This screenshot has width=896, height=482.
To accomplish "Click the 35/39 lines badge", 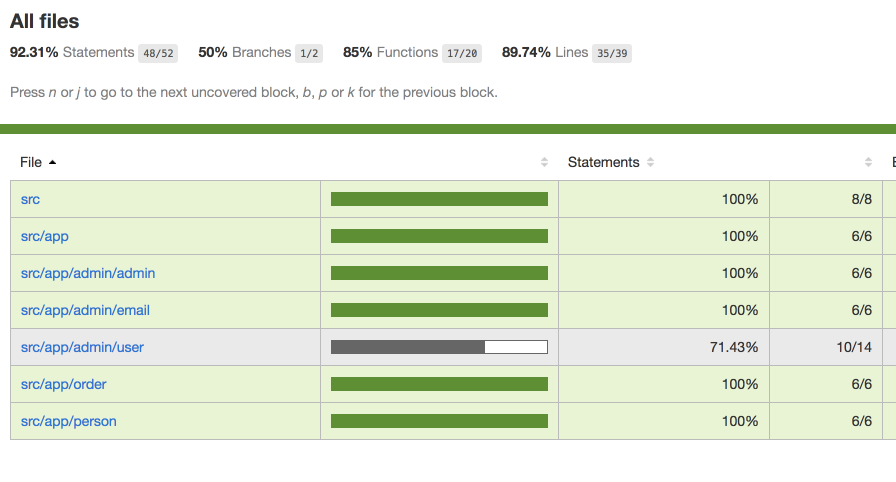I will coord(611,53).
